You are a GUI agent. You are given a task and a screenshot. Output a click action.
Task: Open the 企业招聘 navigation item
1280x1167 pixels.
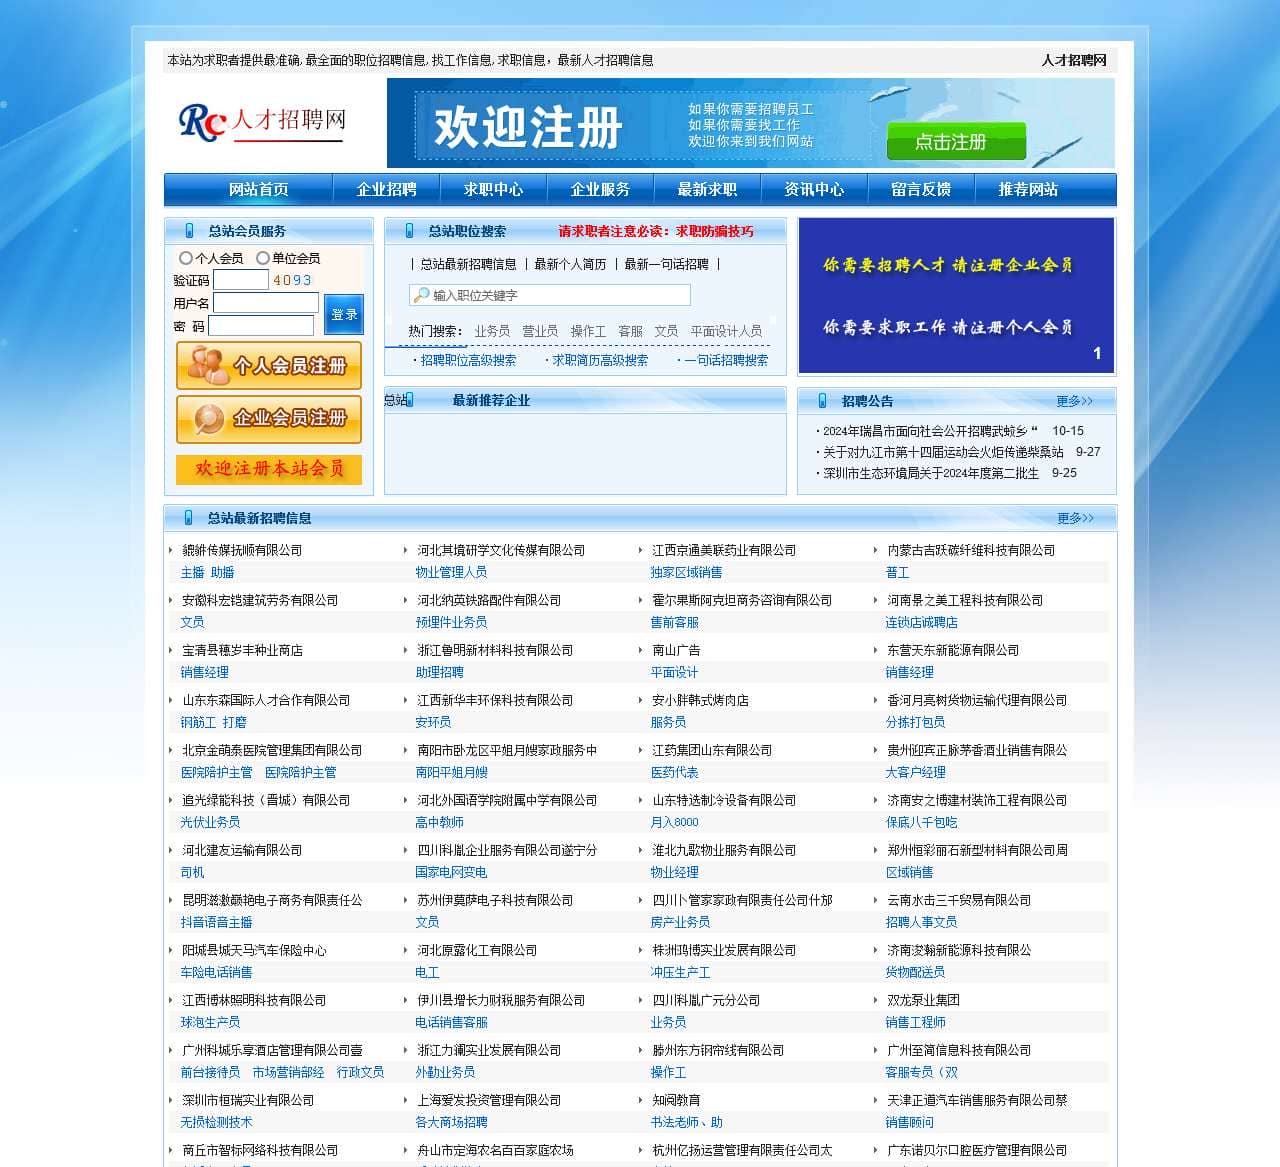pyautogui.click(x=387, y=190)
